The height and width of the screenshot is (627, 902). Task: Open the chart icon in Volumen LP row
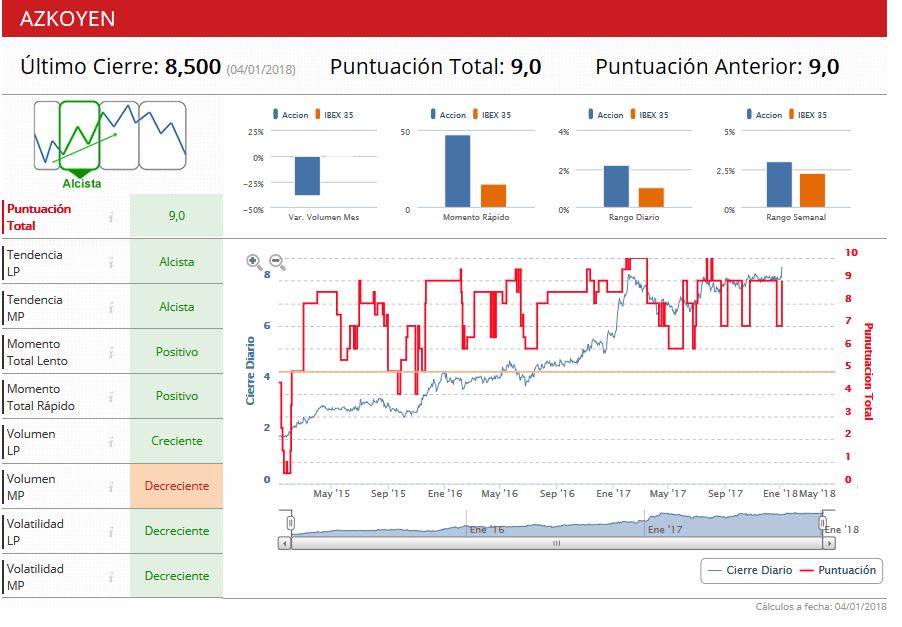point(111,442)
